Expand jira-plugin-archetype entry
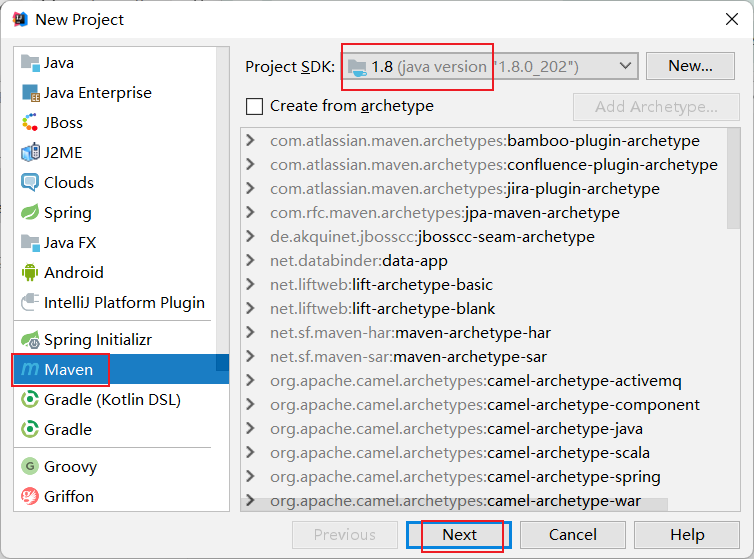 [250, 188]
